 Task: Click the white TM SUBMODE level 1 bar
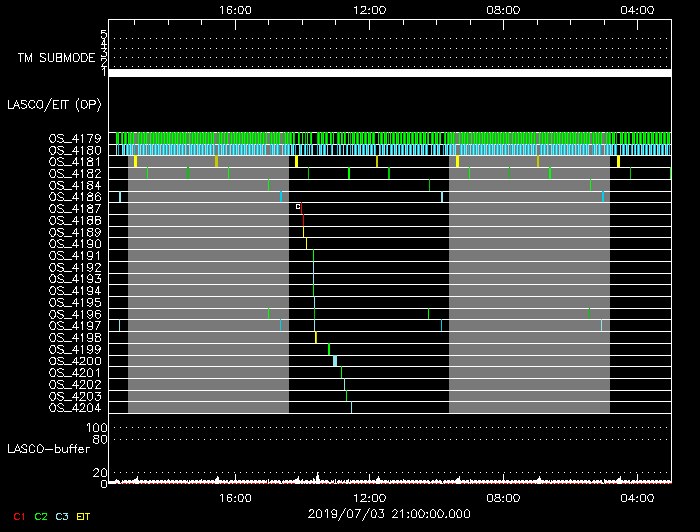pos(389,73)
